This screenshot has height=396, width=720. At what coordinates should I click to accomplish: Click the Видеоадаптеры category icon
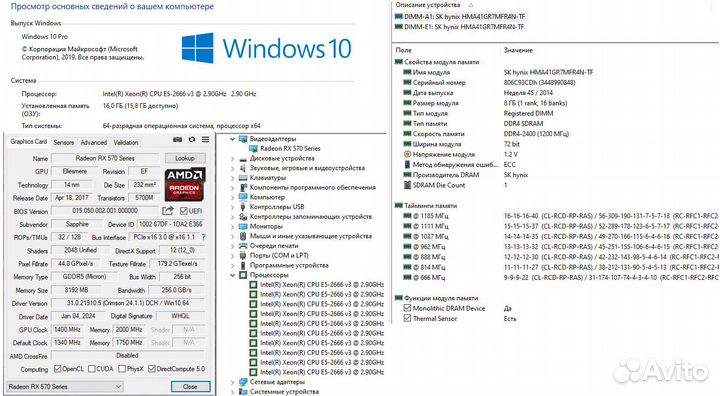click(x=243, y=139)
